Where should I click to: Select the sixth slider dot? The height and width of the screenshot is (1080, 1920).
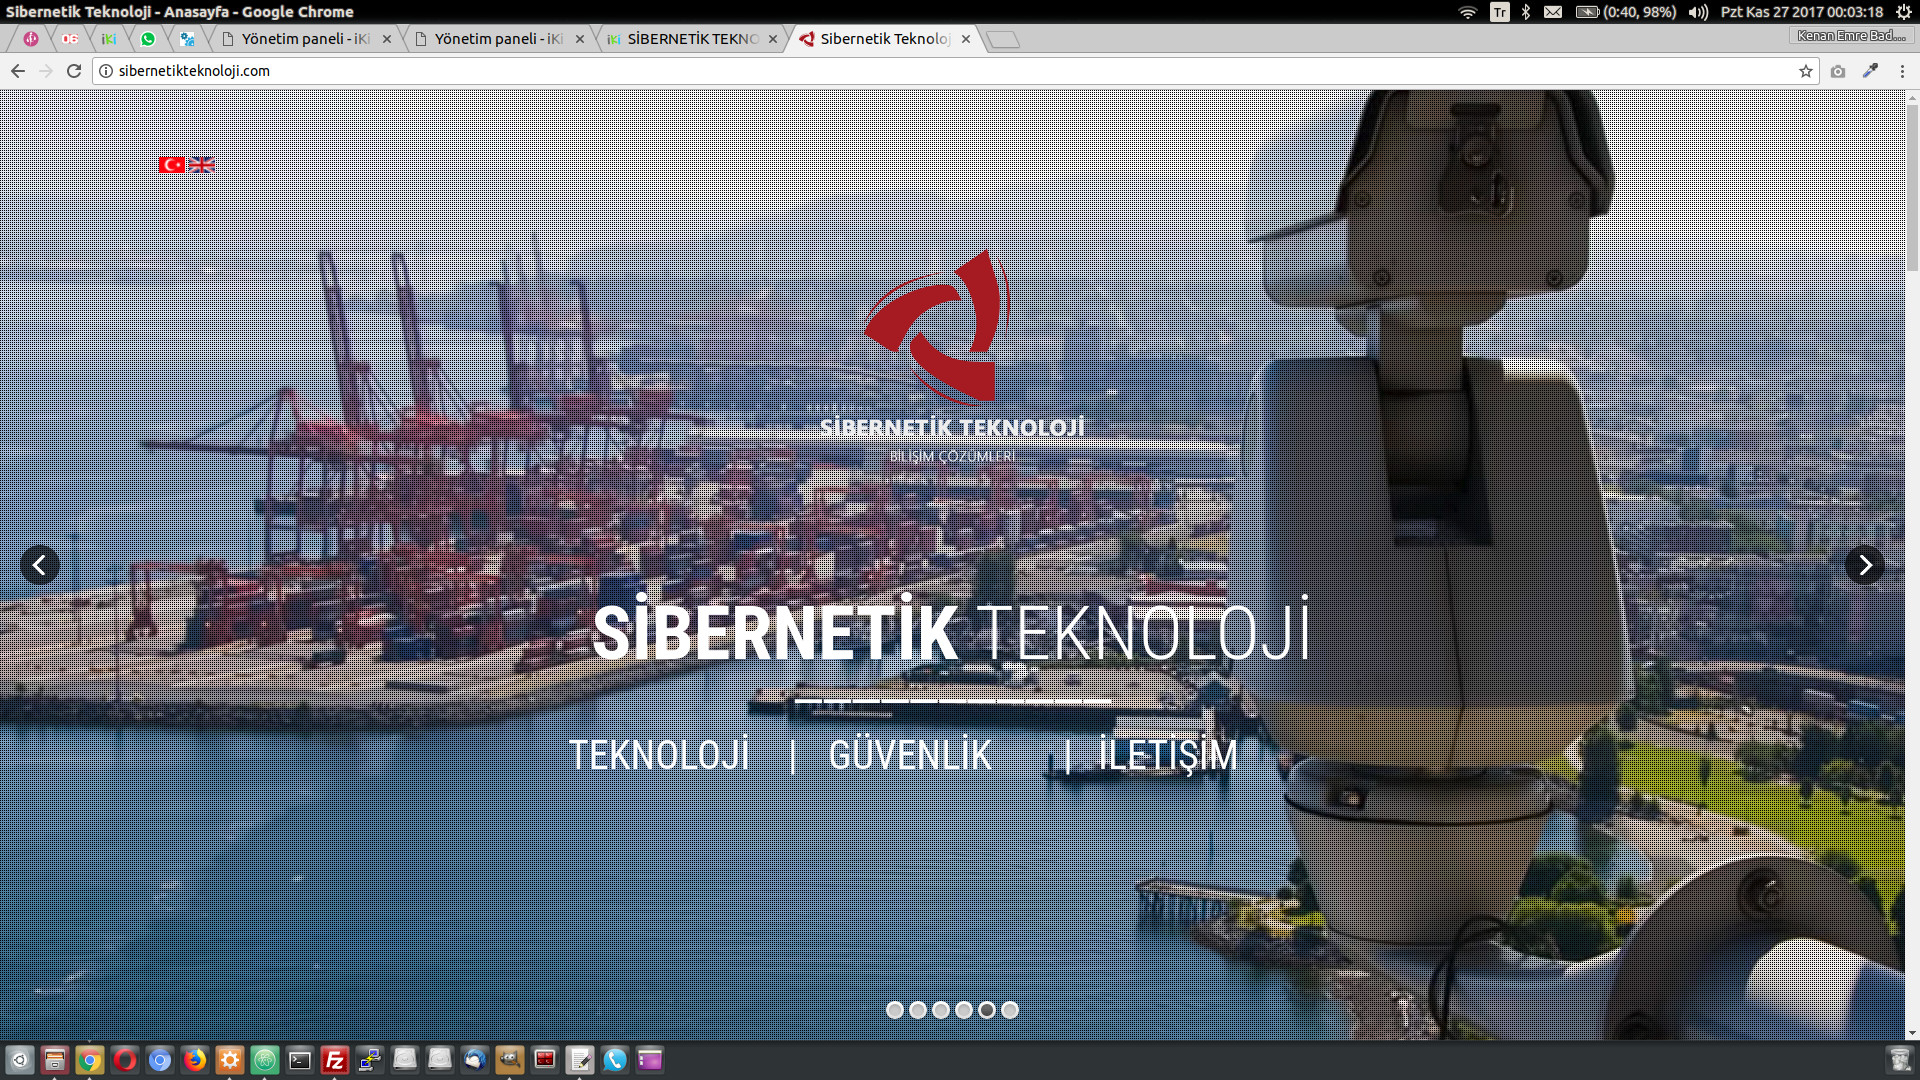1010,1010
